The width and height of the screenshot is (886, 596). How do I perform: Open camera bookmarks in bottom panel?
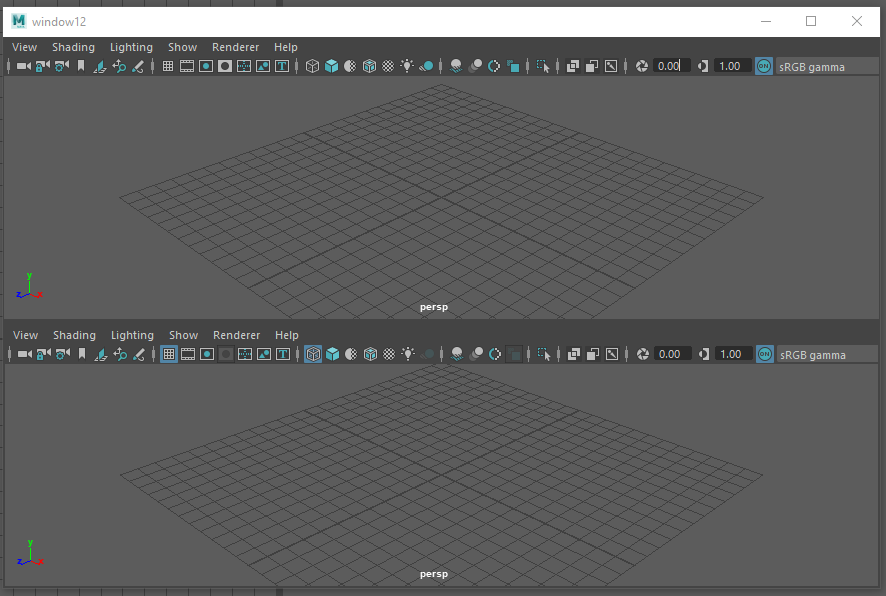pyautogui.click(x=81, y=354)
